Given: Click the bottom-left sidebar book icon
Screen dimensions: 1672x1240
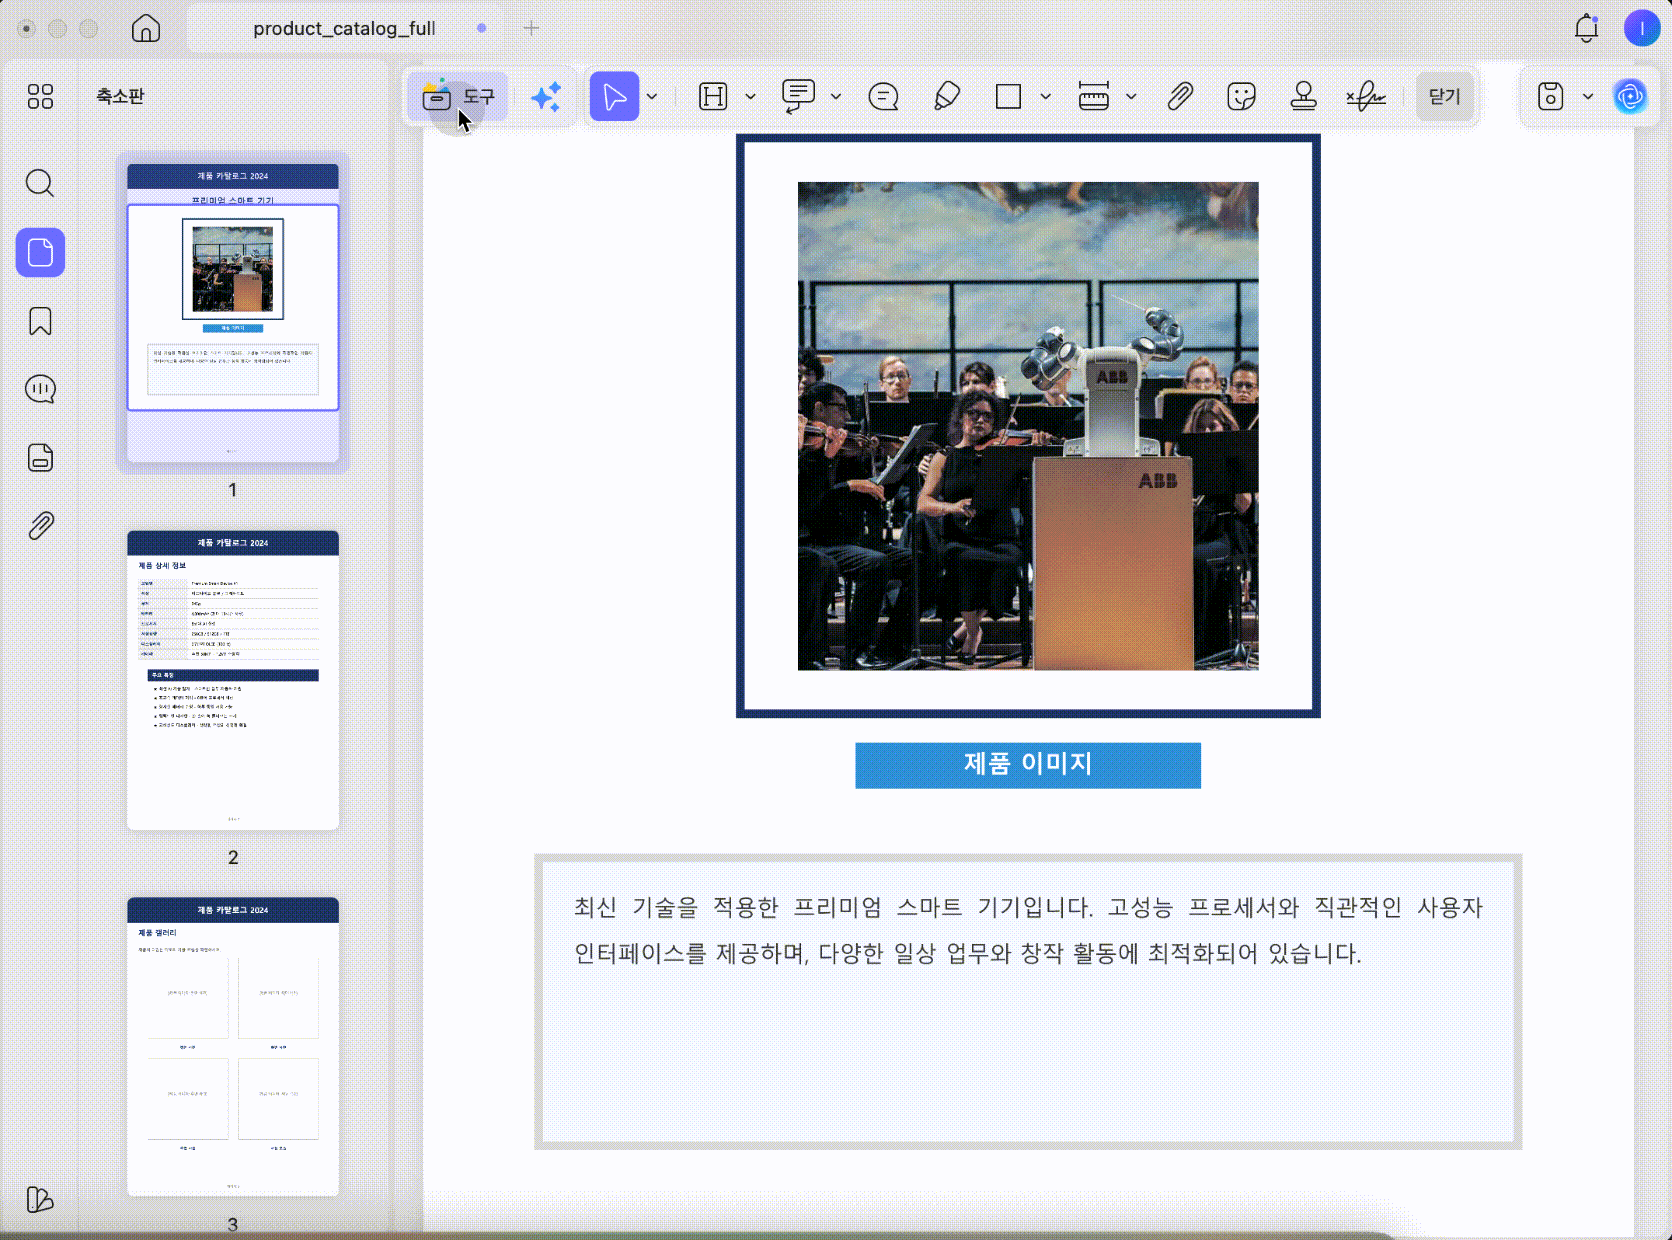Looking at the screenshot, I should [x=40, y=1199].
